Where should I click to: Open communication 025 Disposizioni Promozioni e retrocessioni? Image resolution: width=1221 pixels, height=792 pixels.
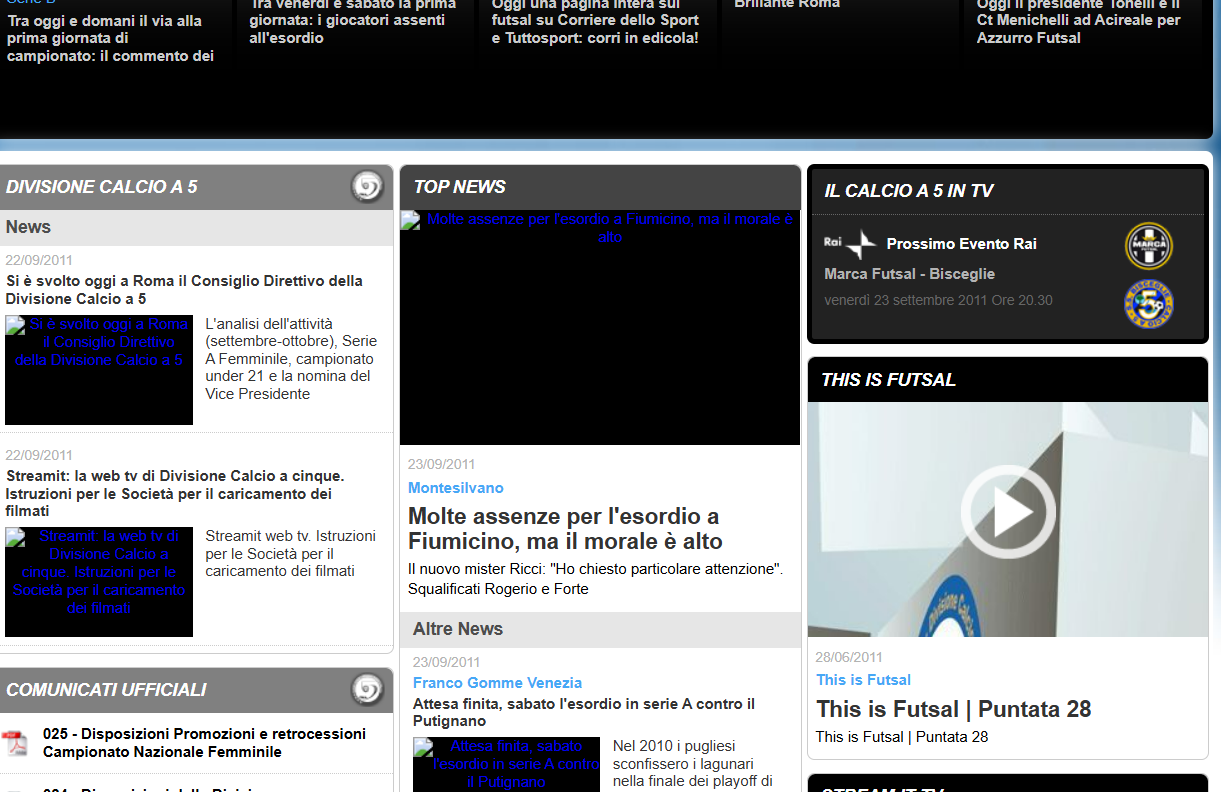(204, 743)
